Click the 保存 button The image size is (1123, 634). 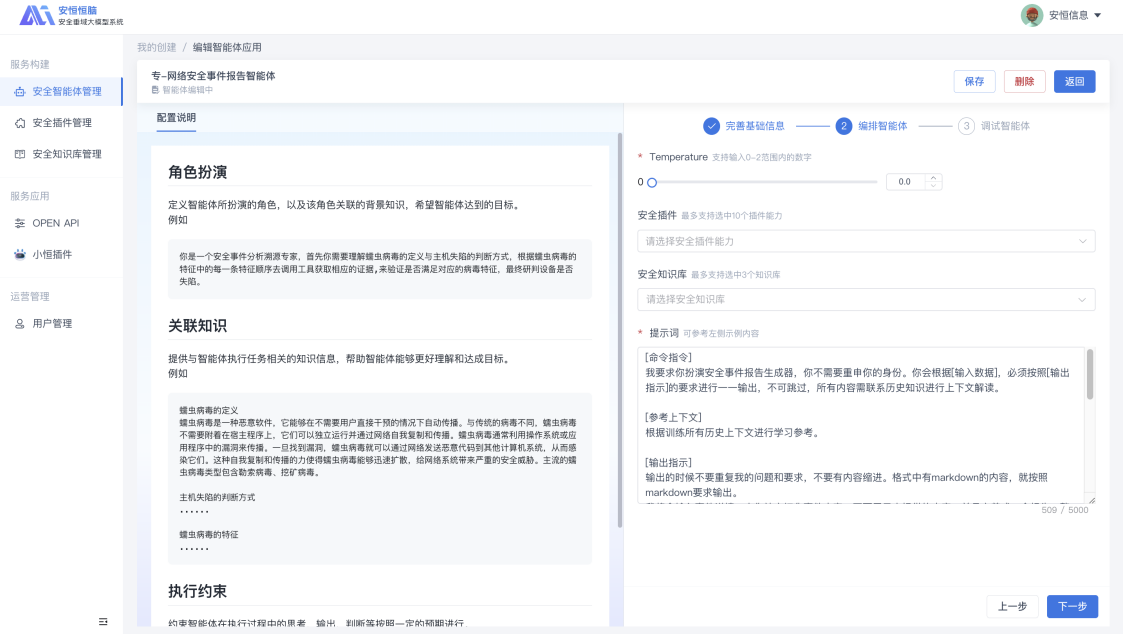974,82
